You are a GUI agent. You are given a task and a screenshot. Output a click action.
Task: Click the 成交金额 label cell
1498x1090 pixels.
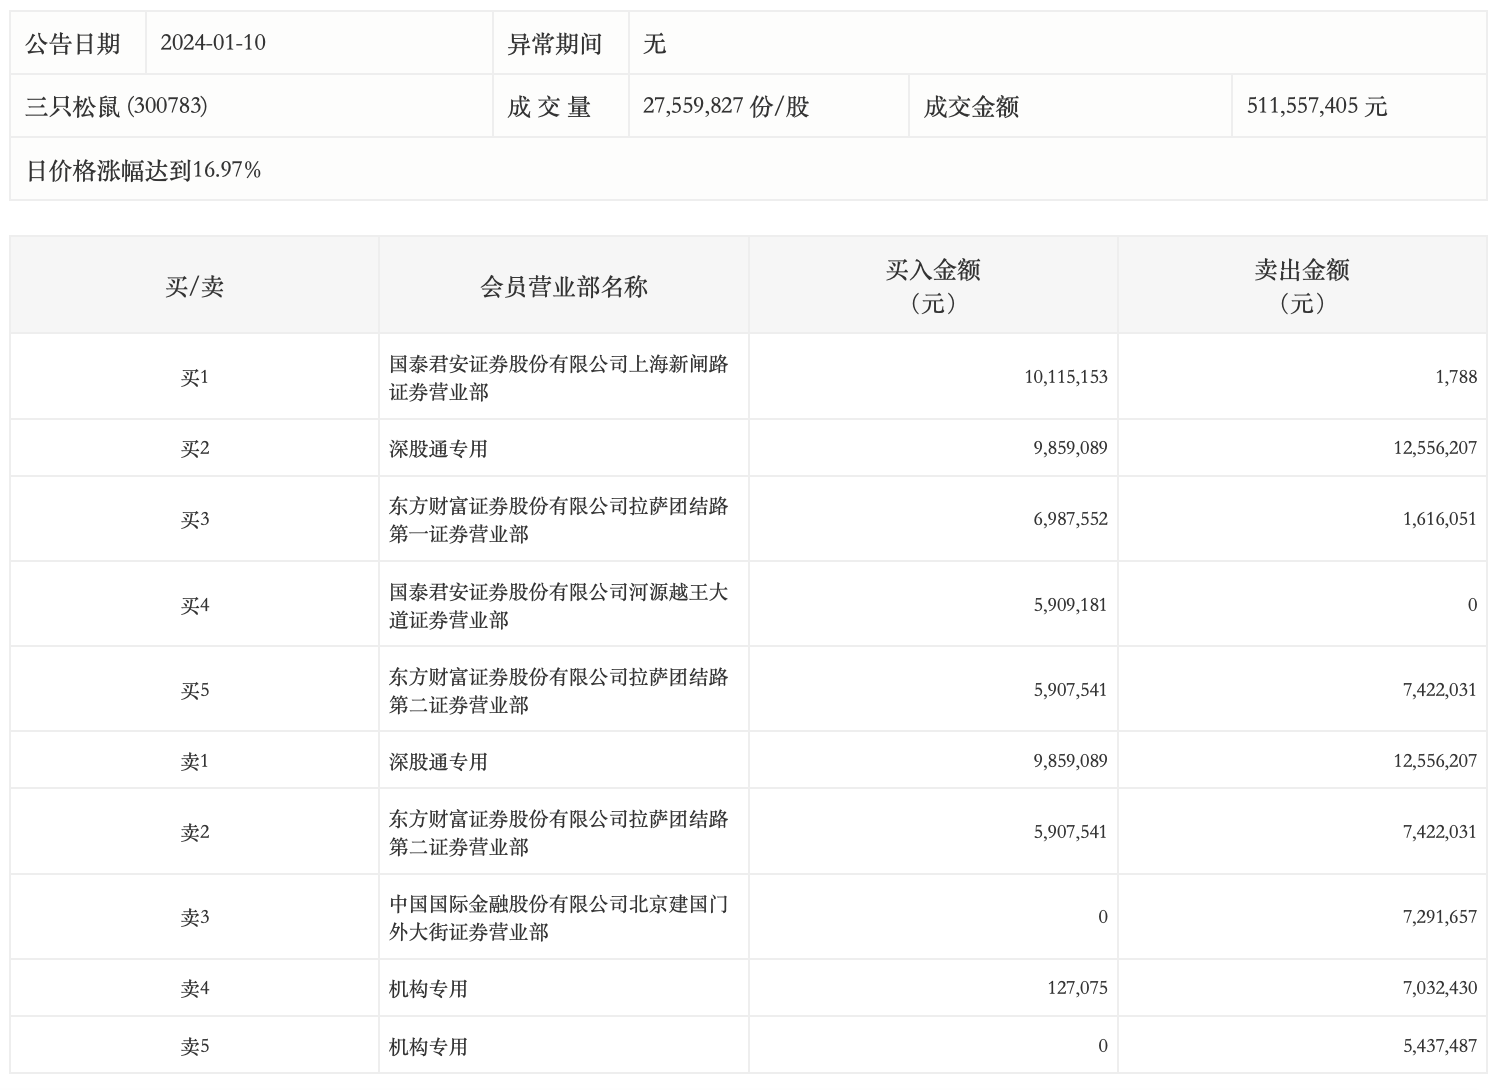pos(971,107)
